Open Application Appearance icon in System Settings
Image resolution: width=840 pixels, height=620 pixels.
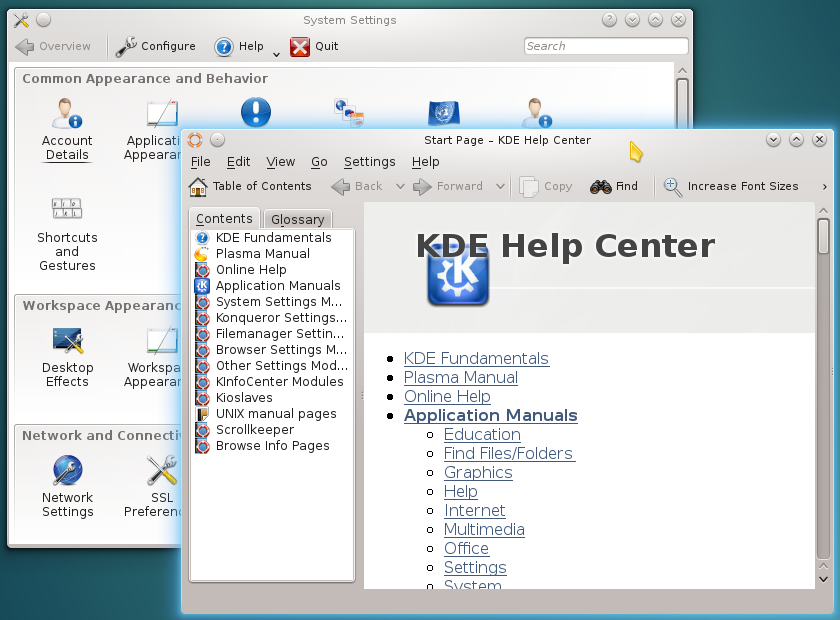coord(162,113)
